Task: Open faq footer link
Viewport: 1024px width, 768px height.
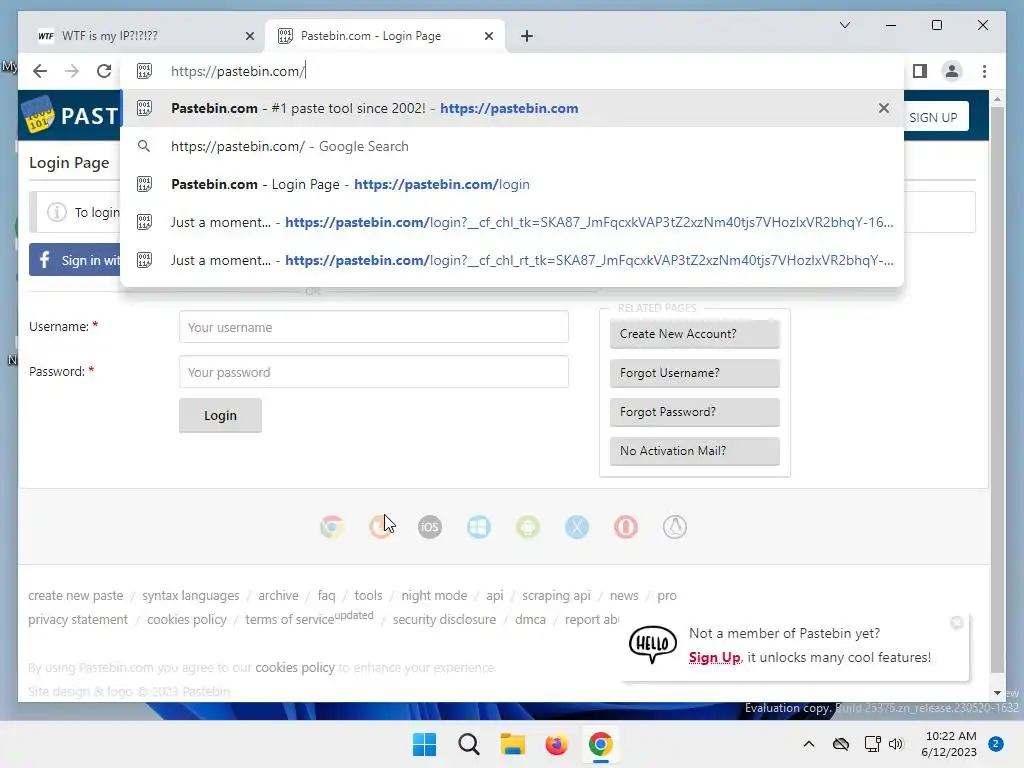Action: click(327, 596)
